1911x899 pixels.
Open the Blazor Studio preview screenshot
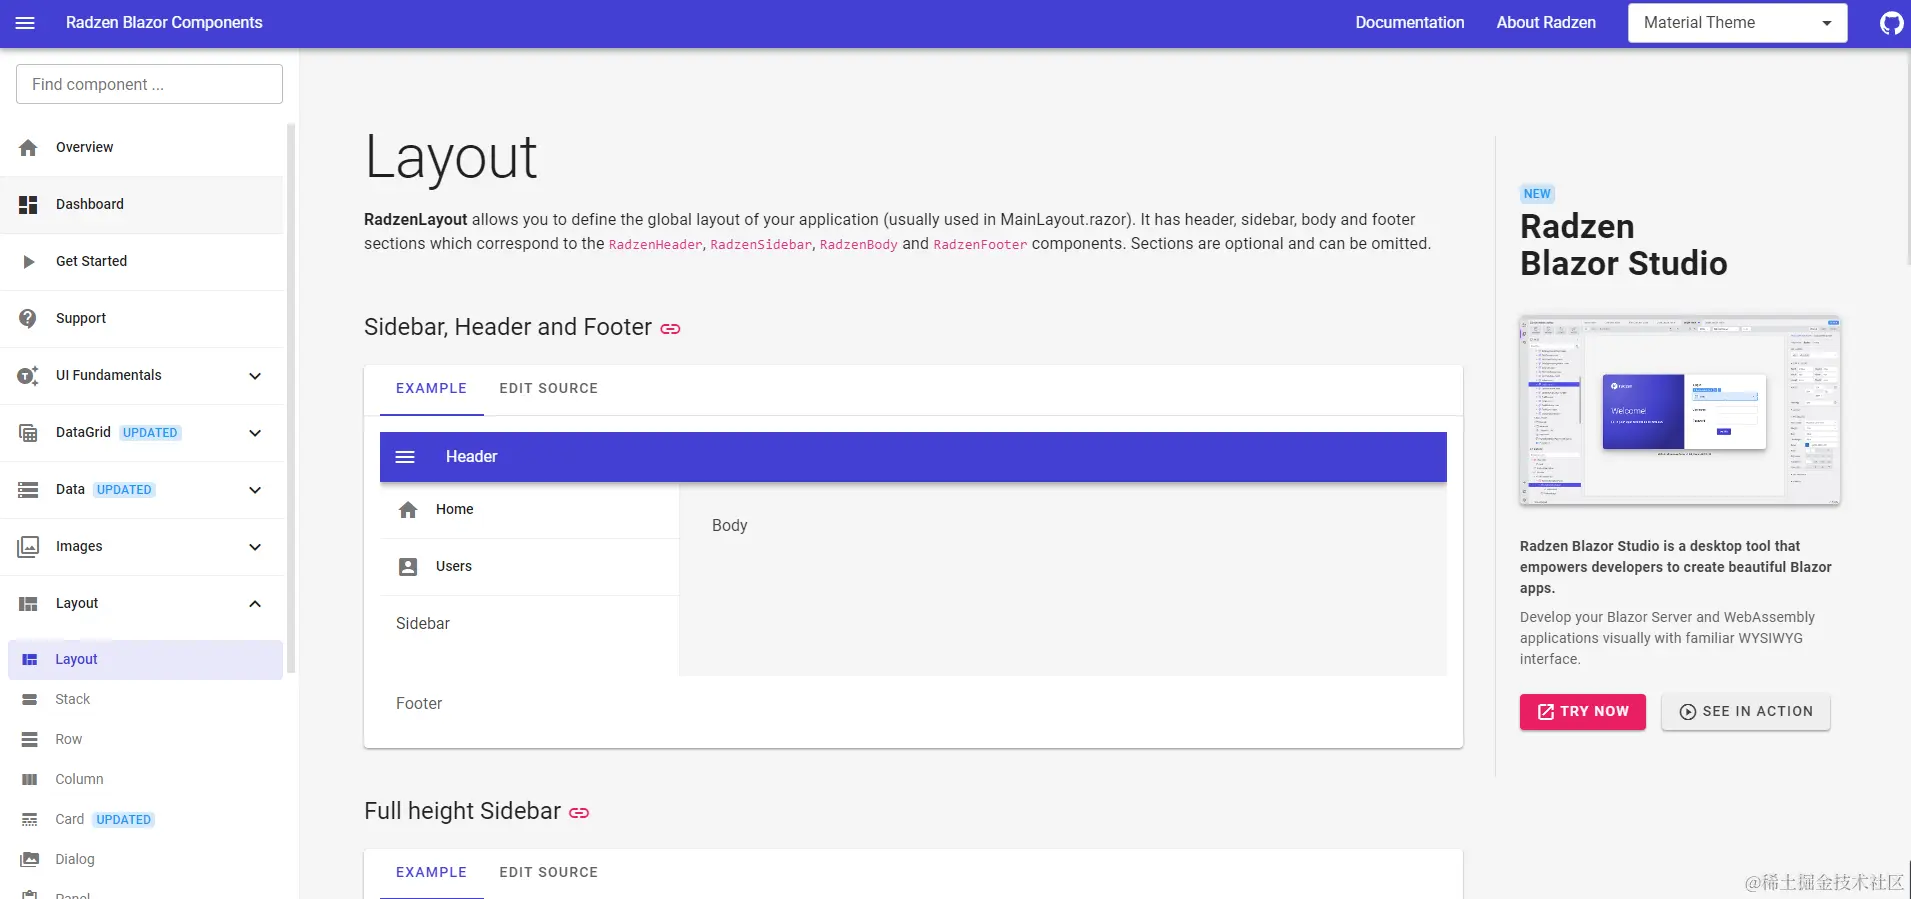pos(1679,411)
